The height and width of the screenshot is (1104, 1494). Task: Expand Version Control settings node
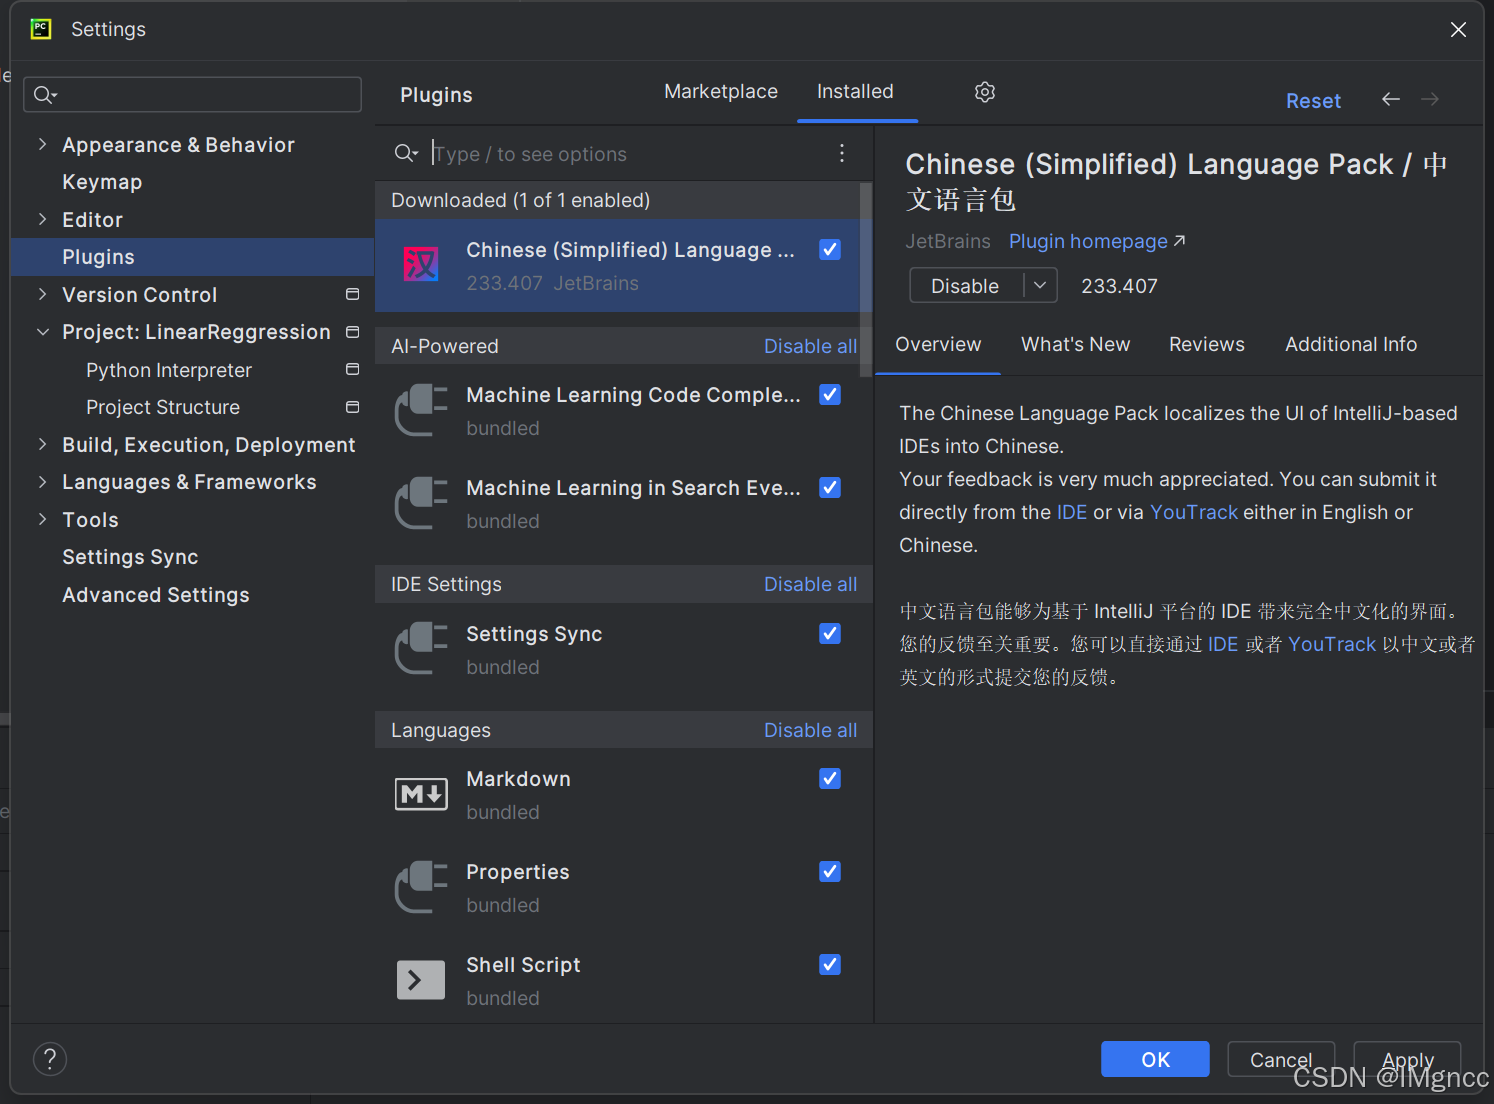pyautogui.click(x=42, y=294)
